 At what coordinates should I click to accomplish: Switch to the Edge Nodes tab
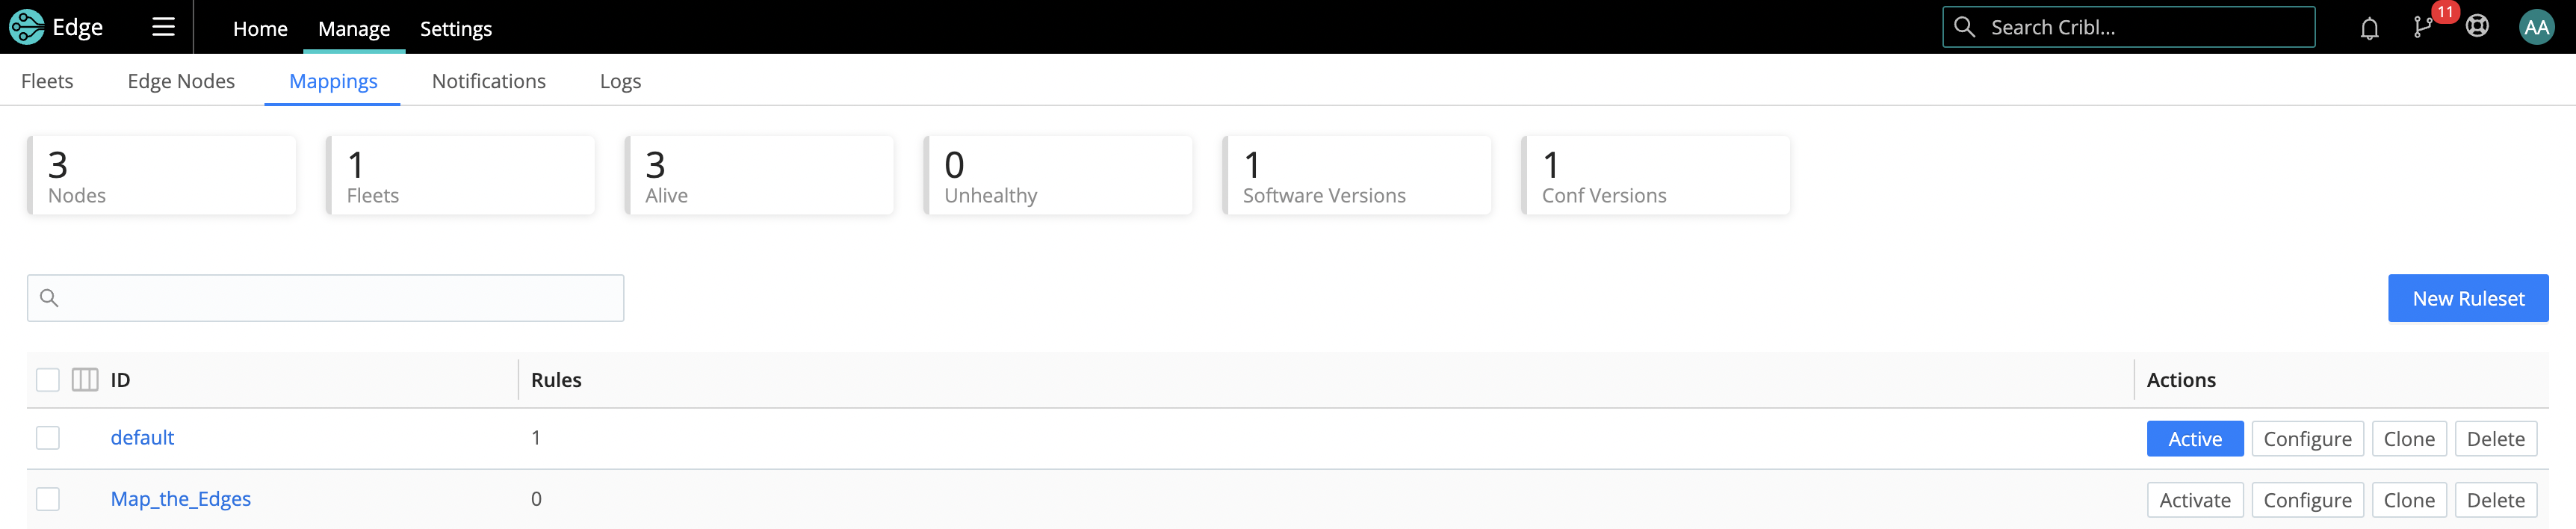[x=180, y=81]
